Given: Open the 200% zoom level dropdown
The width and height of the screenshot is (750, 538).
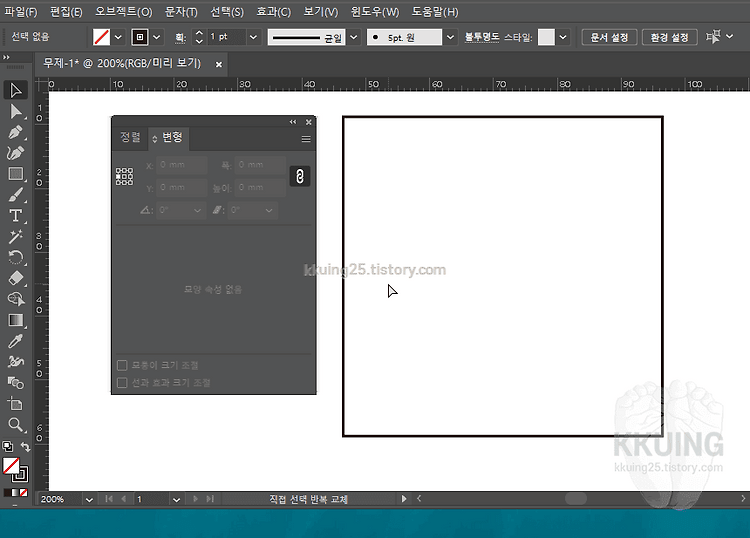Looking at the screenshot, I should click(89, 499).
